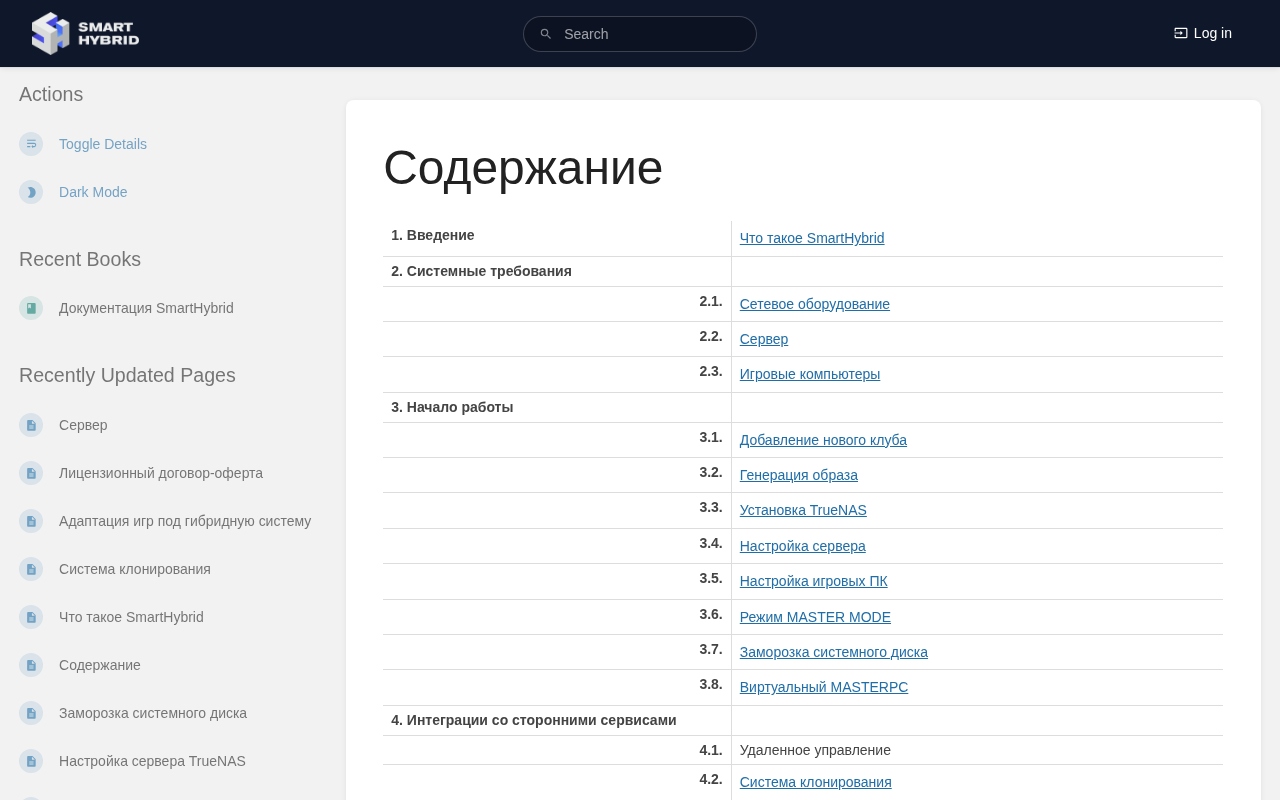Viewport: 1280px width, 800px height.
Task: Focus the Search input field
Action: click(x=640, y=34)
